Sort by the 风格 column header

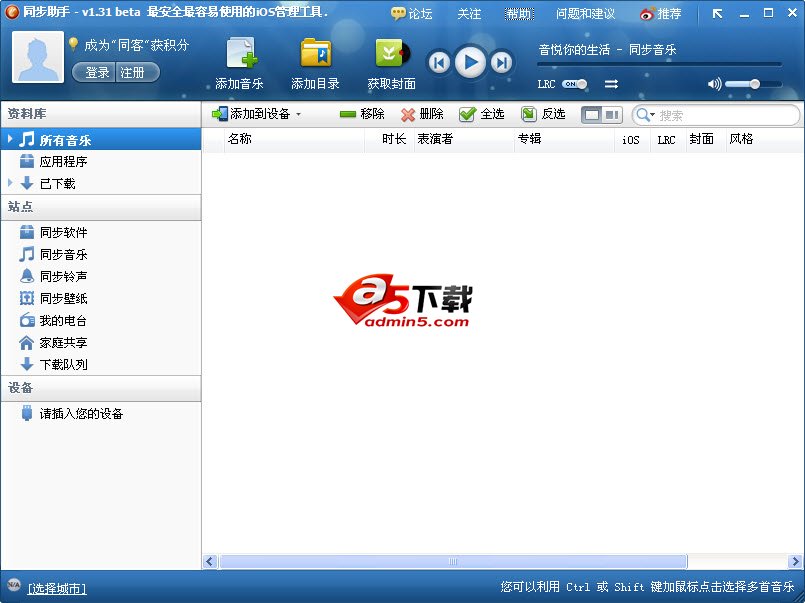click(765, 140)
